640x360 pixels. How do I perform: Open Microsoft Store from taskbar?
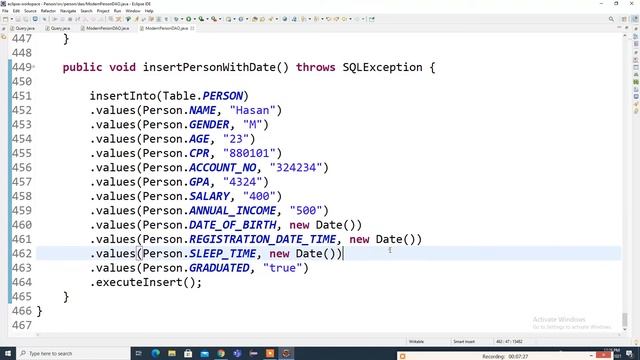click(x=188, y=353)
